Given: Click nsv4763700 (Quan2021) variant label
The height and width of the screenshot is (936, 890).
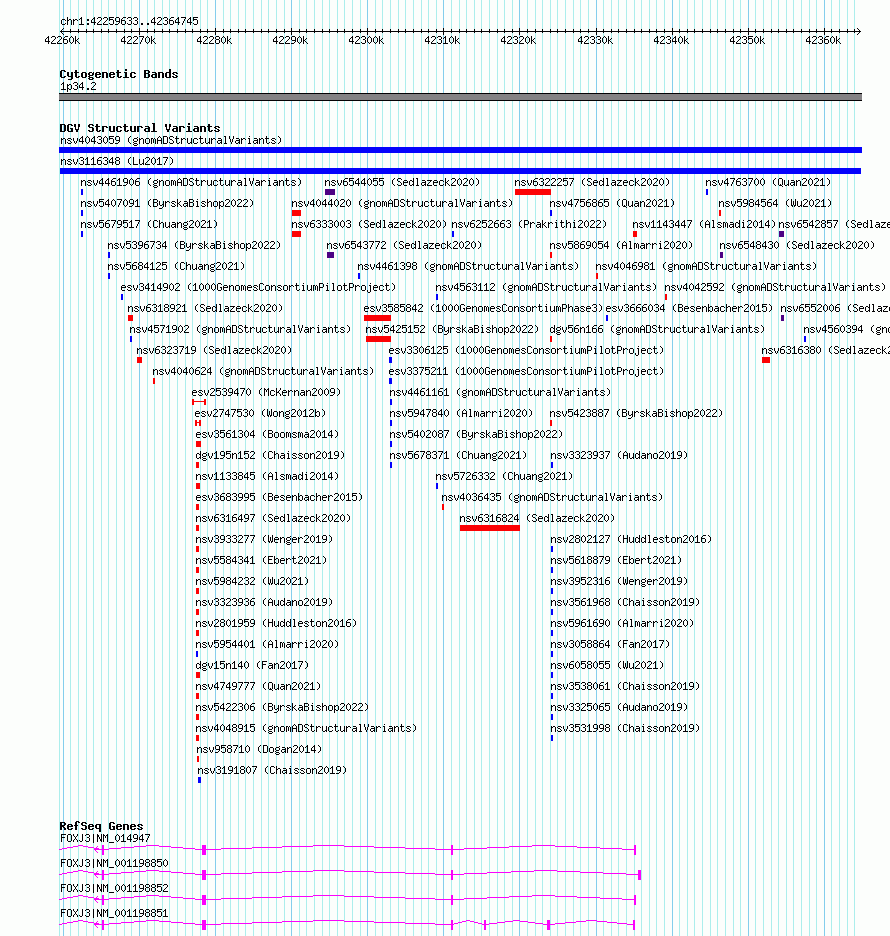Looking at the screenshot, I should pos(768,182).
